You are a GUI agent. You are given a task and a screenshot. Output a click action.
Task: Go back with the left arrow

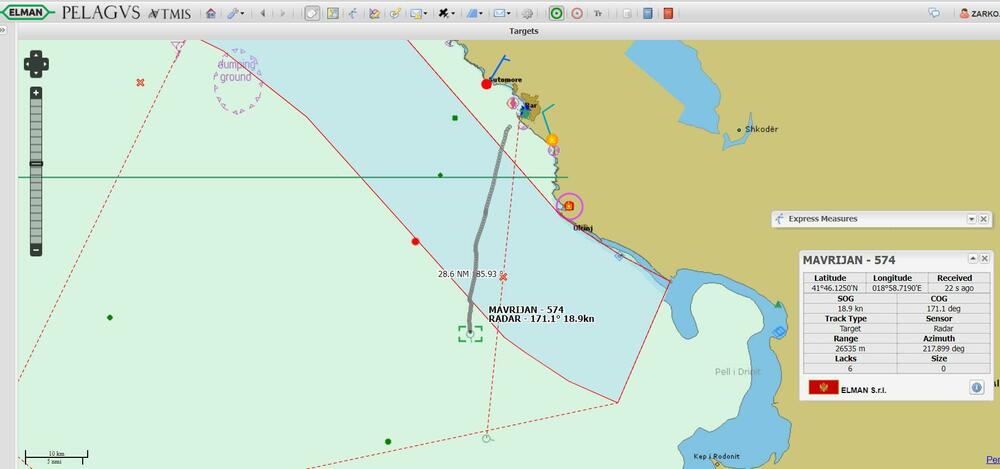coord(263,14)
